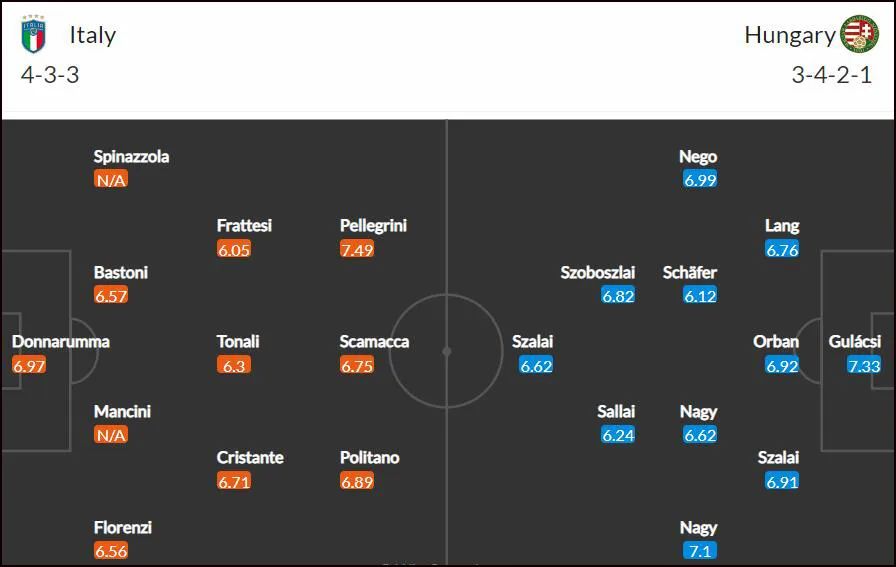This screenshot has width=896, height=567.
Task: Click Italy's 4-3-3 formation label
Action: pyautogui.click(x=50, y=75)
